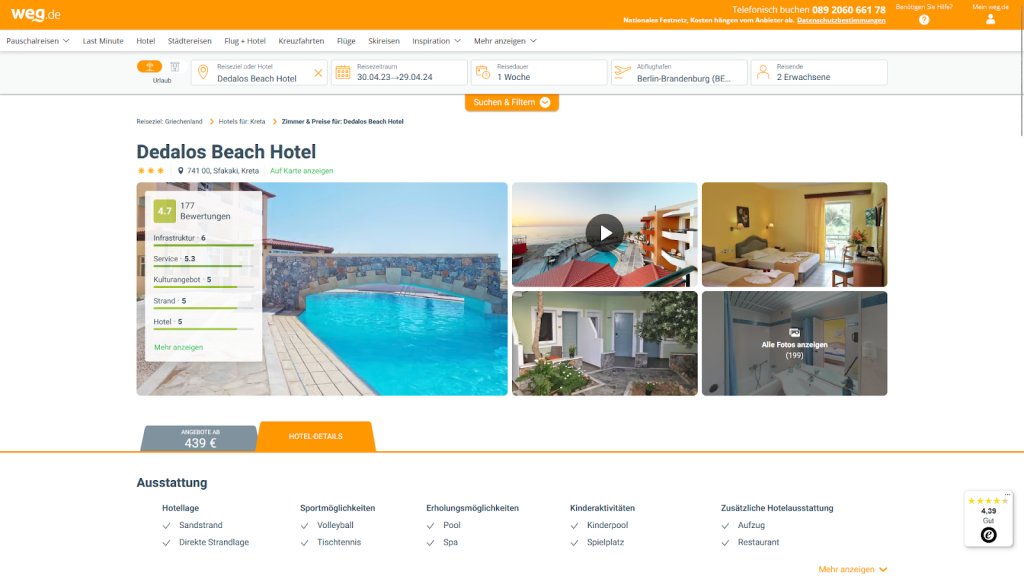1024x576 pixels.
Task: Open the Mein weg.de user account icon
Action: coord(991,19)
